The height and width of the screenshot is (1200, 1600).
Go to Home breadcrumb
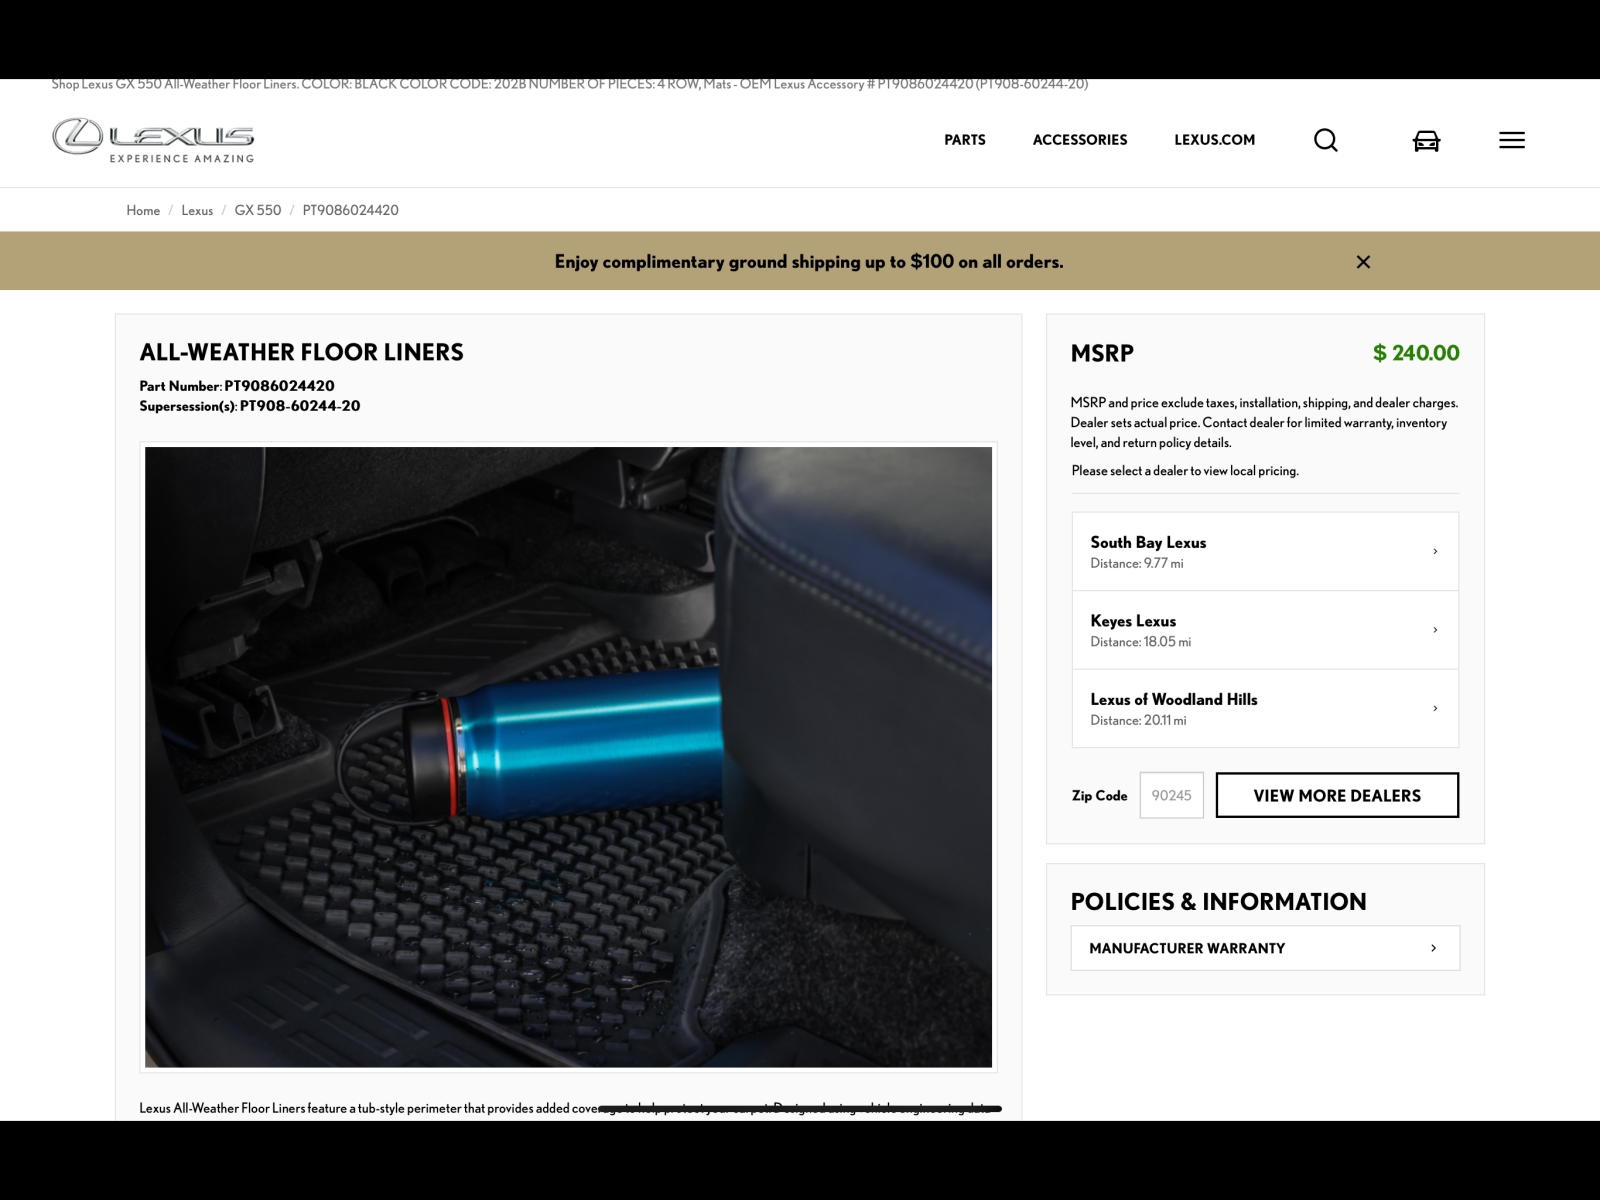pyautogui.click(x=143, y=210)
